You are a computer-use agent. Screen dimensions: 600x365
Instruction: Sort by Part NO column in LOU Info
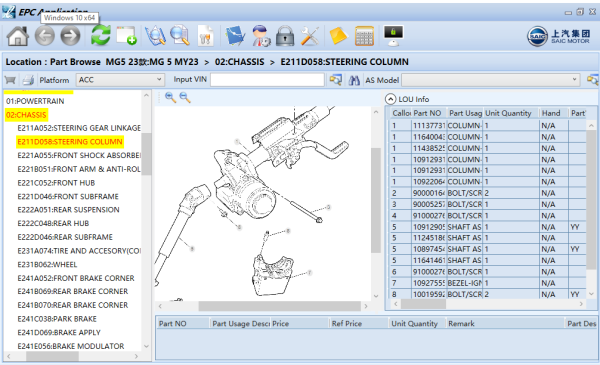click(429, 113)
